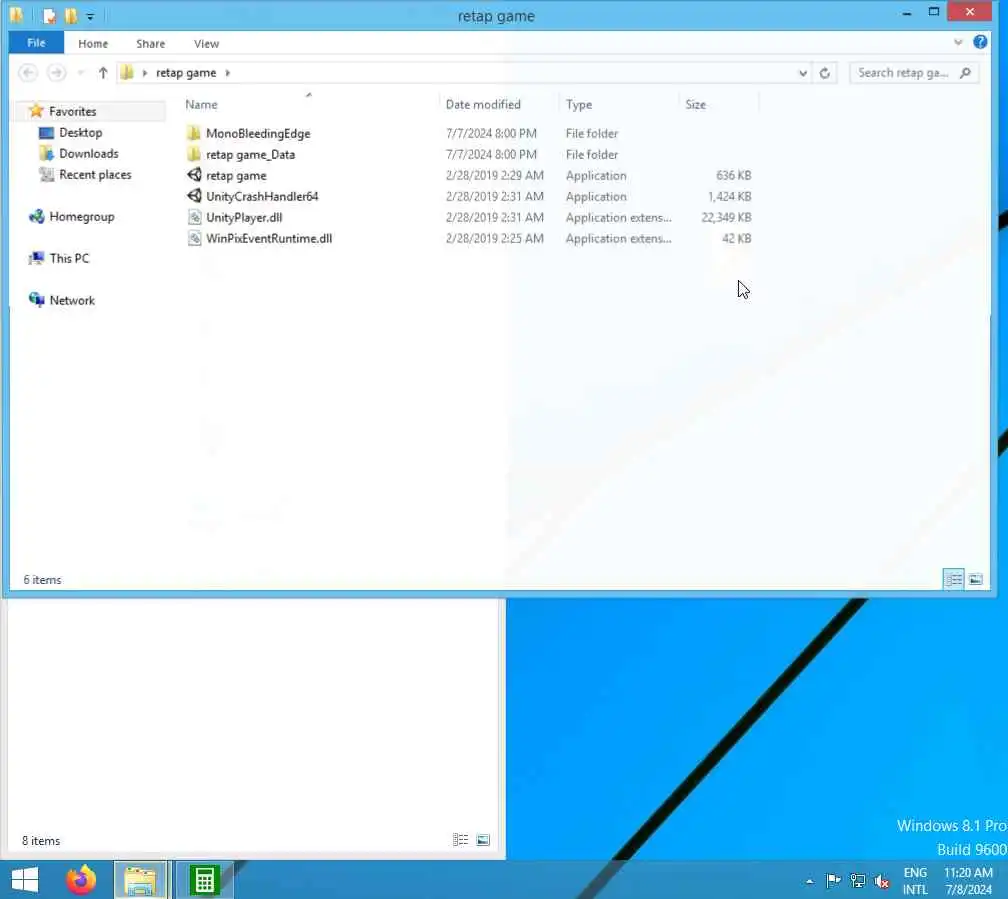Select Favorites in the navigation pane
The image size is (1008, 899).
[x=73, y=111]
